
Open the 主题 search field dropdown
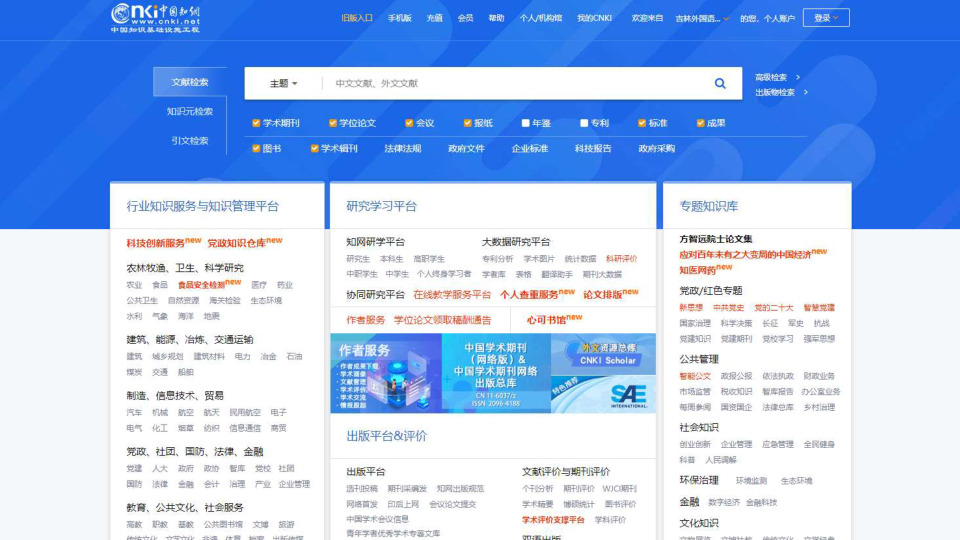[283, 83]
